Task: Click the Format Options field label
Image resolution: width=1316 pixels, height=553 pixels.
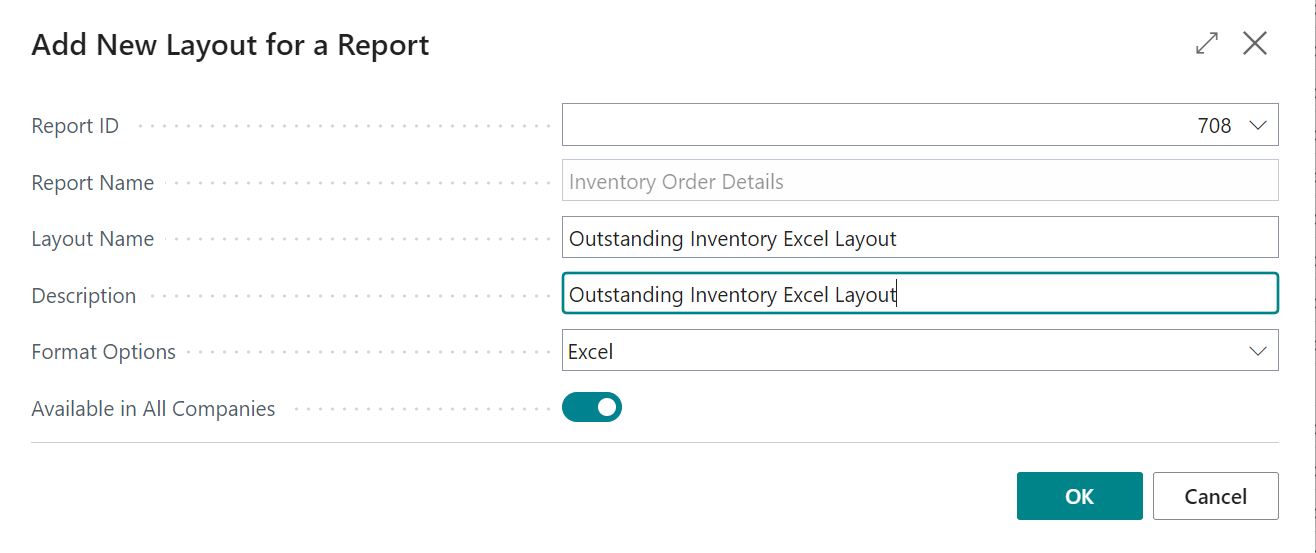Action: coord(104,352)
